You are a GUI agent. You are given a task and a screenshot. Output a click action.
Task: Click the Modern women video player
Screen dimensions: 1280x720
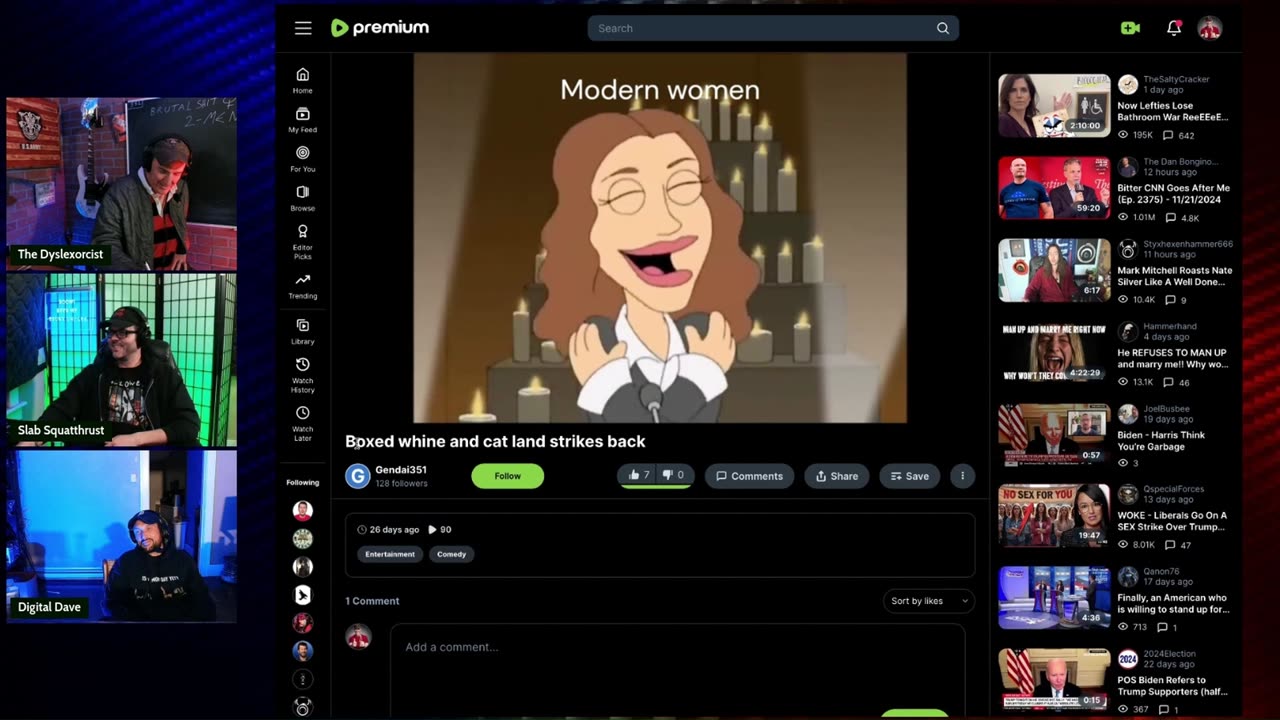[x=660, y=238]
